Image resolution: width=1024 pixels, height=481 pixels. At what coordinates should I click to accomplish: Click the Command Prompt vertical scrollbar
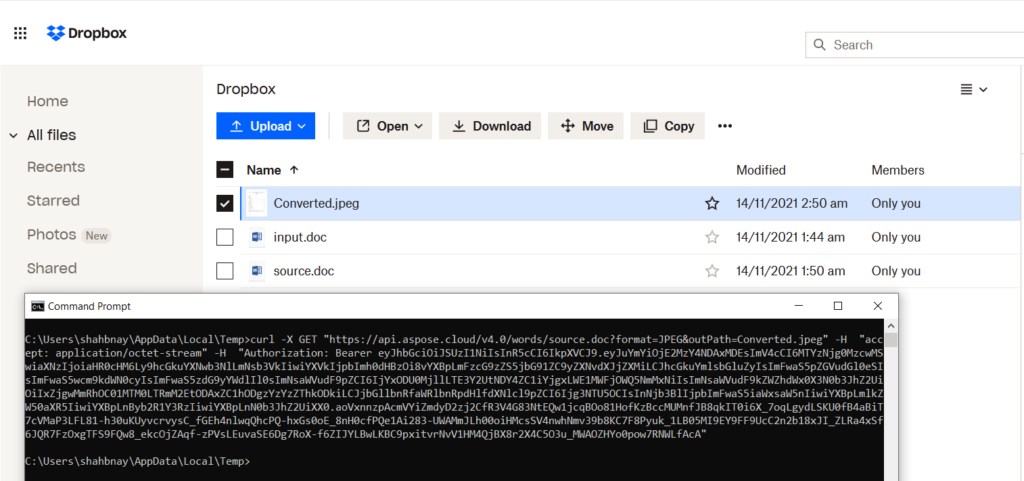[891, 400]
